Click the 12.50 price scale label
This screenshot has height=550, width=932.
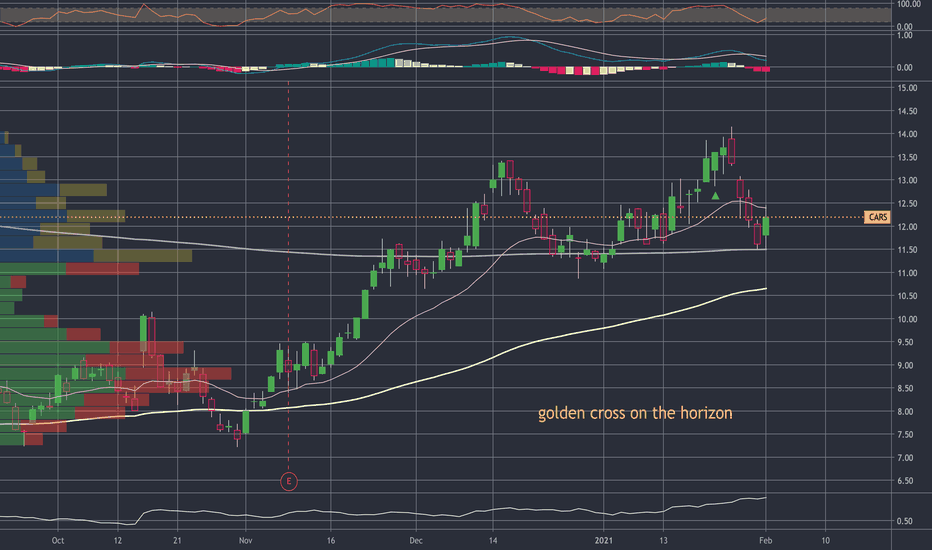click(x=907, y=204)
